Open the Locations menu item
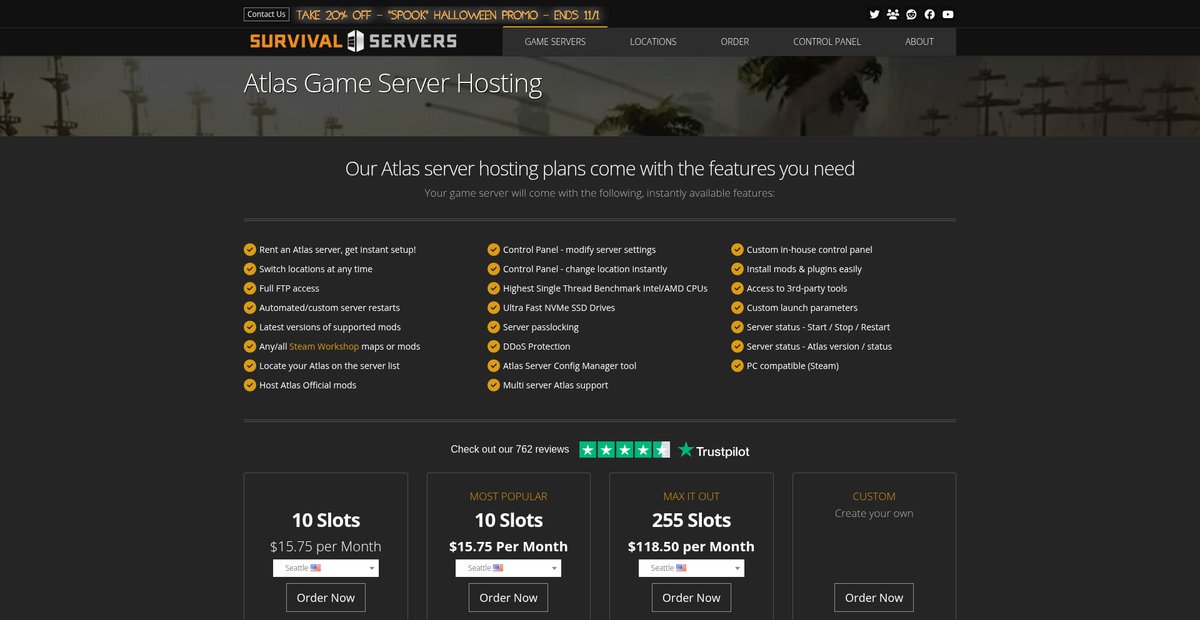This screenshot has height=620, width=1200. pos(653,42)
